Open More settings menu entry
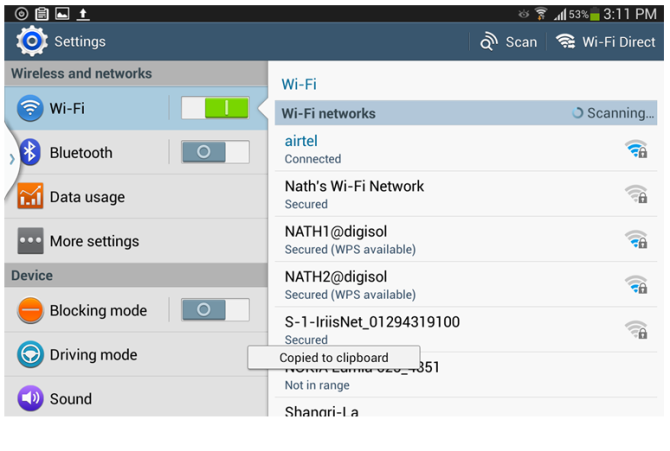Viewport: 670px width, 451px height. (136, 241)
